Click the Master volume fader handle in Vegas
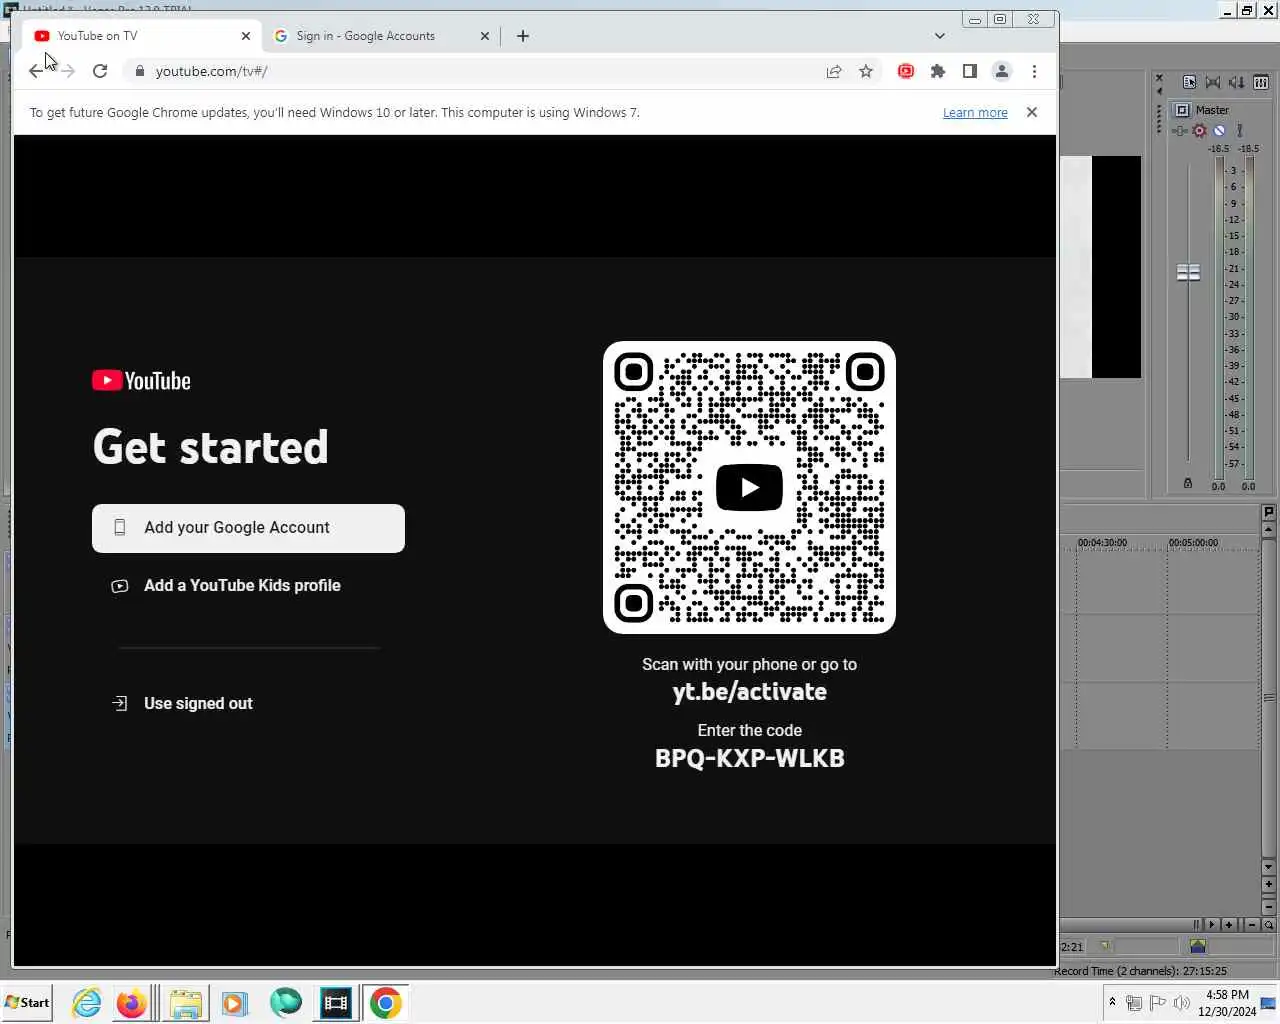This screenshot has width=1280, height=1024. tap(1188, 272)
